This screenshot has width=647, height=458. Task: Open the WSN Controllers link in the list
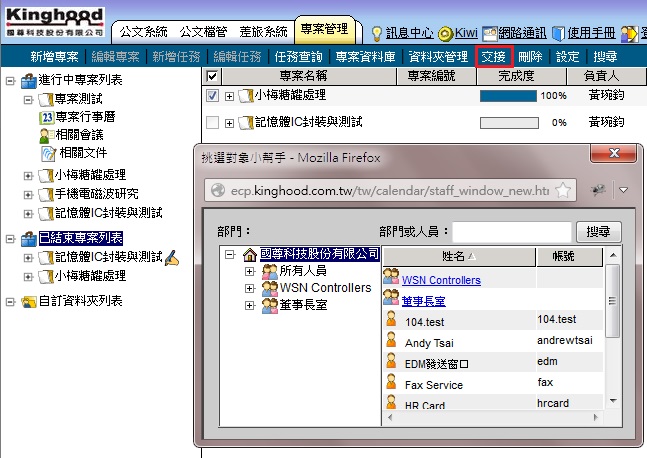point(441,280)
